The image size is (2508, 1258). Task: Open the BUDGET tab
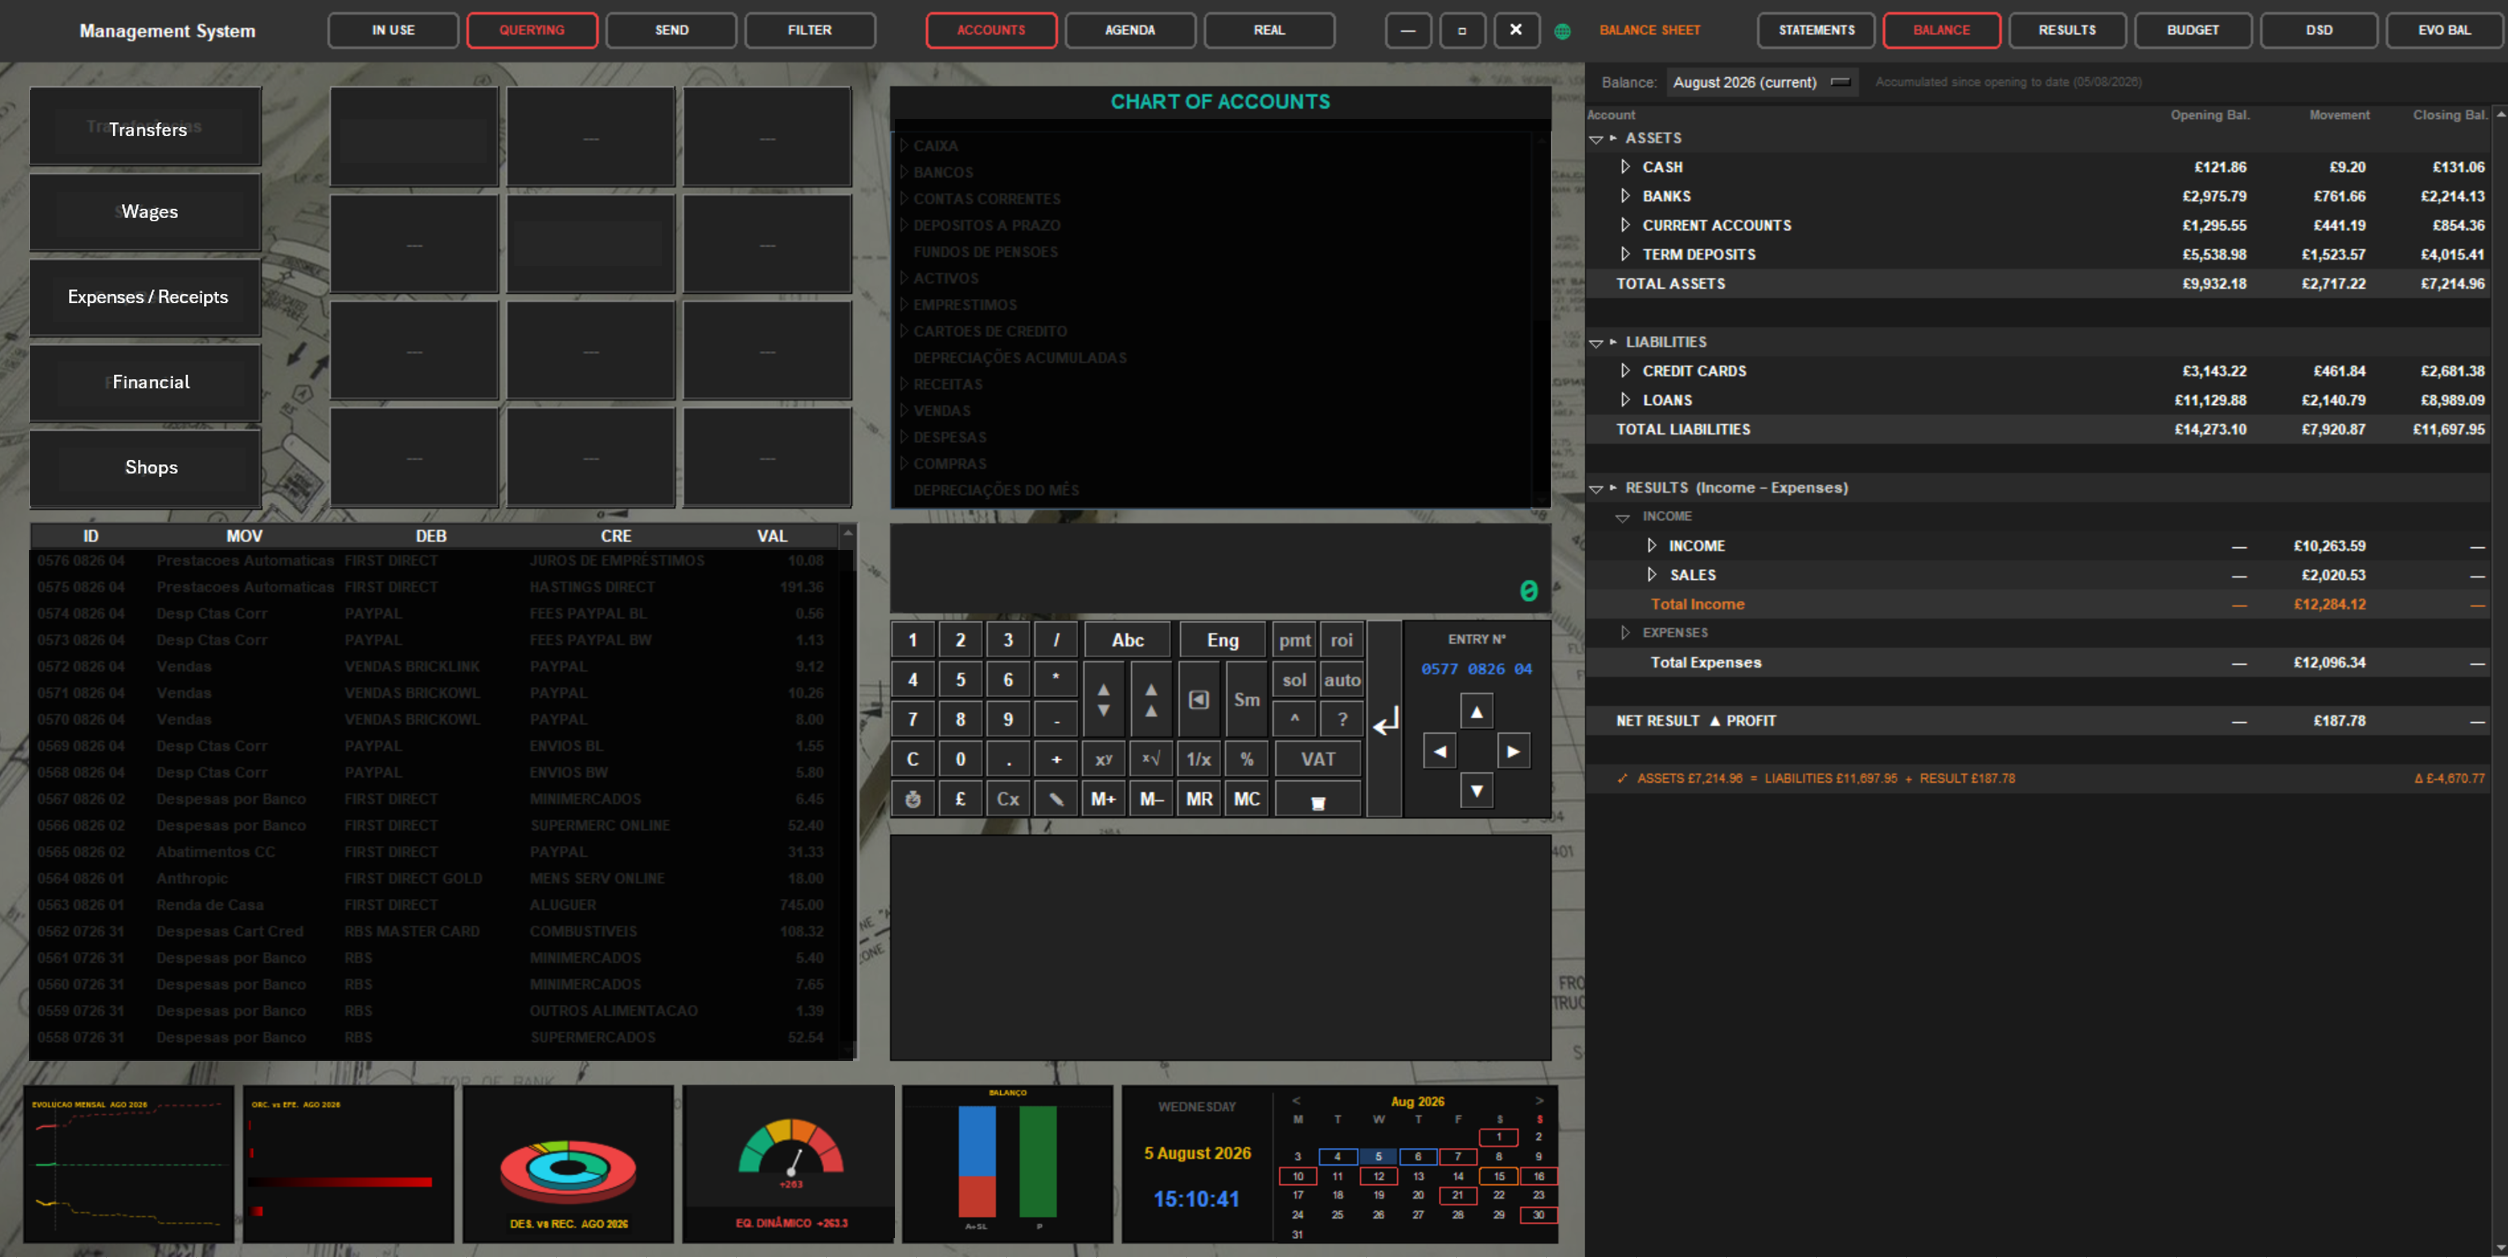click(x=2192, y=30)
